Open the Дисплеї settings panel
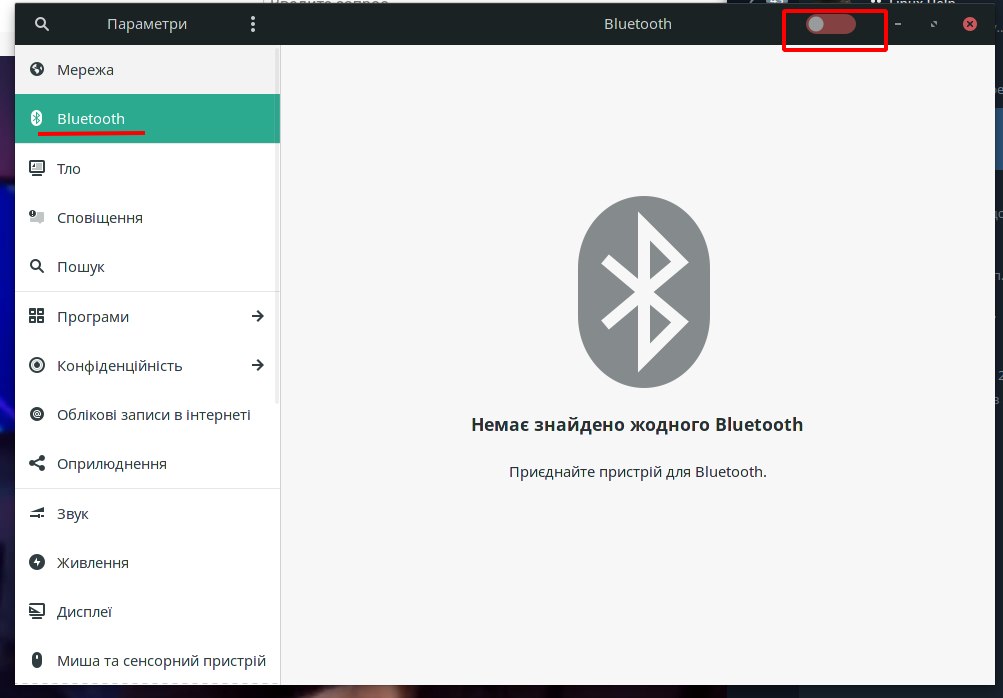 147,612
